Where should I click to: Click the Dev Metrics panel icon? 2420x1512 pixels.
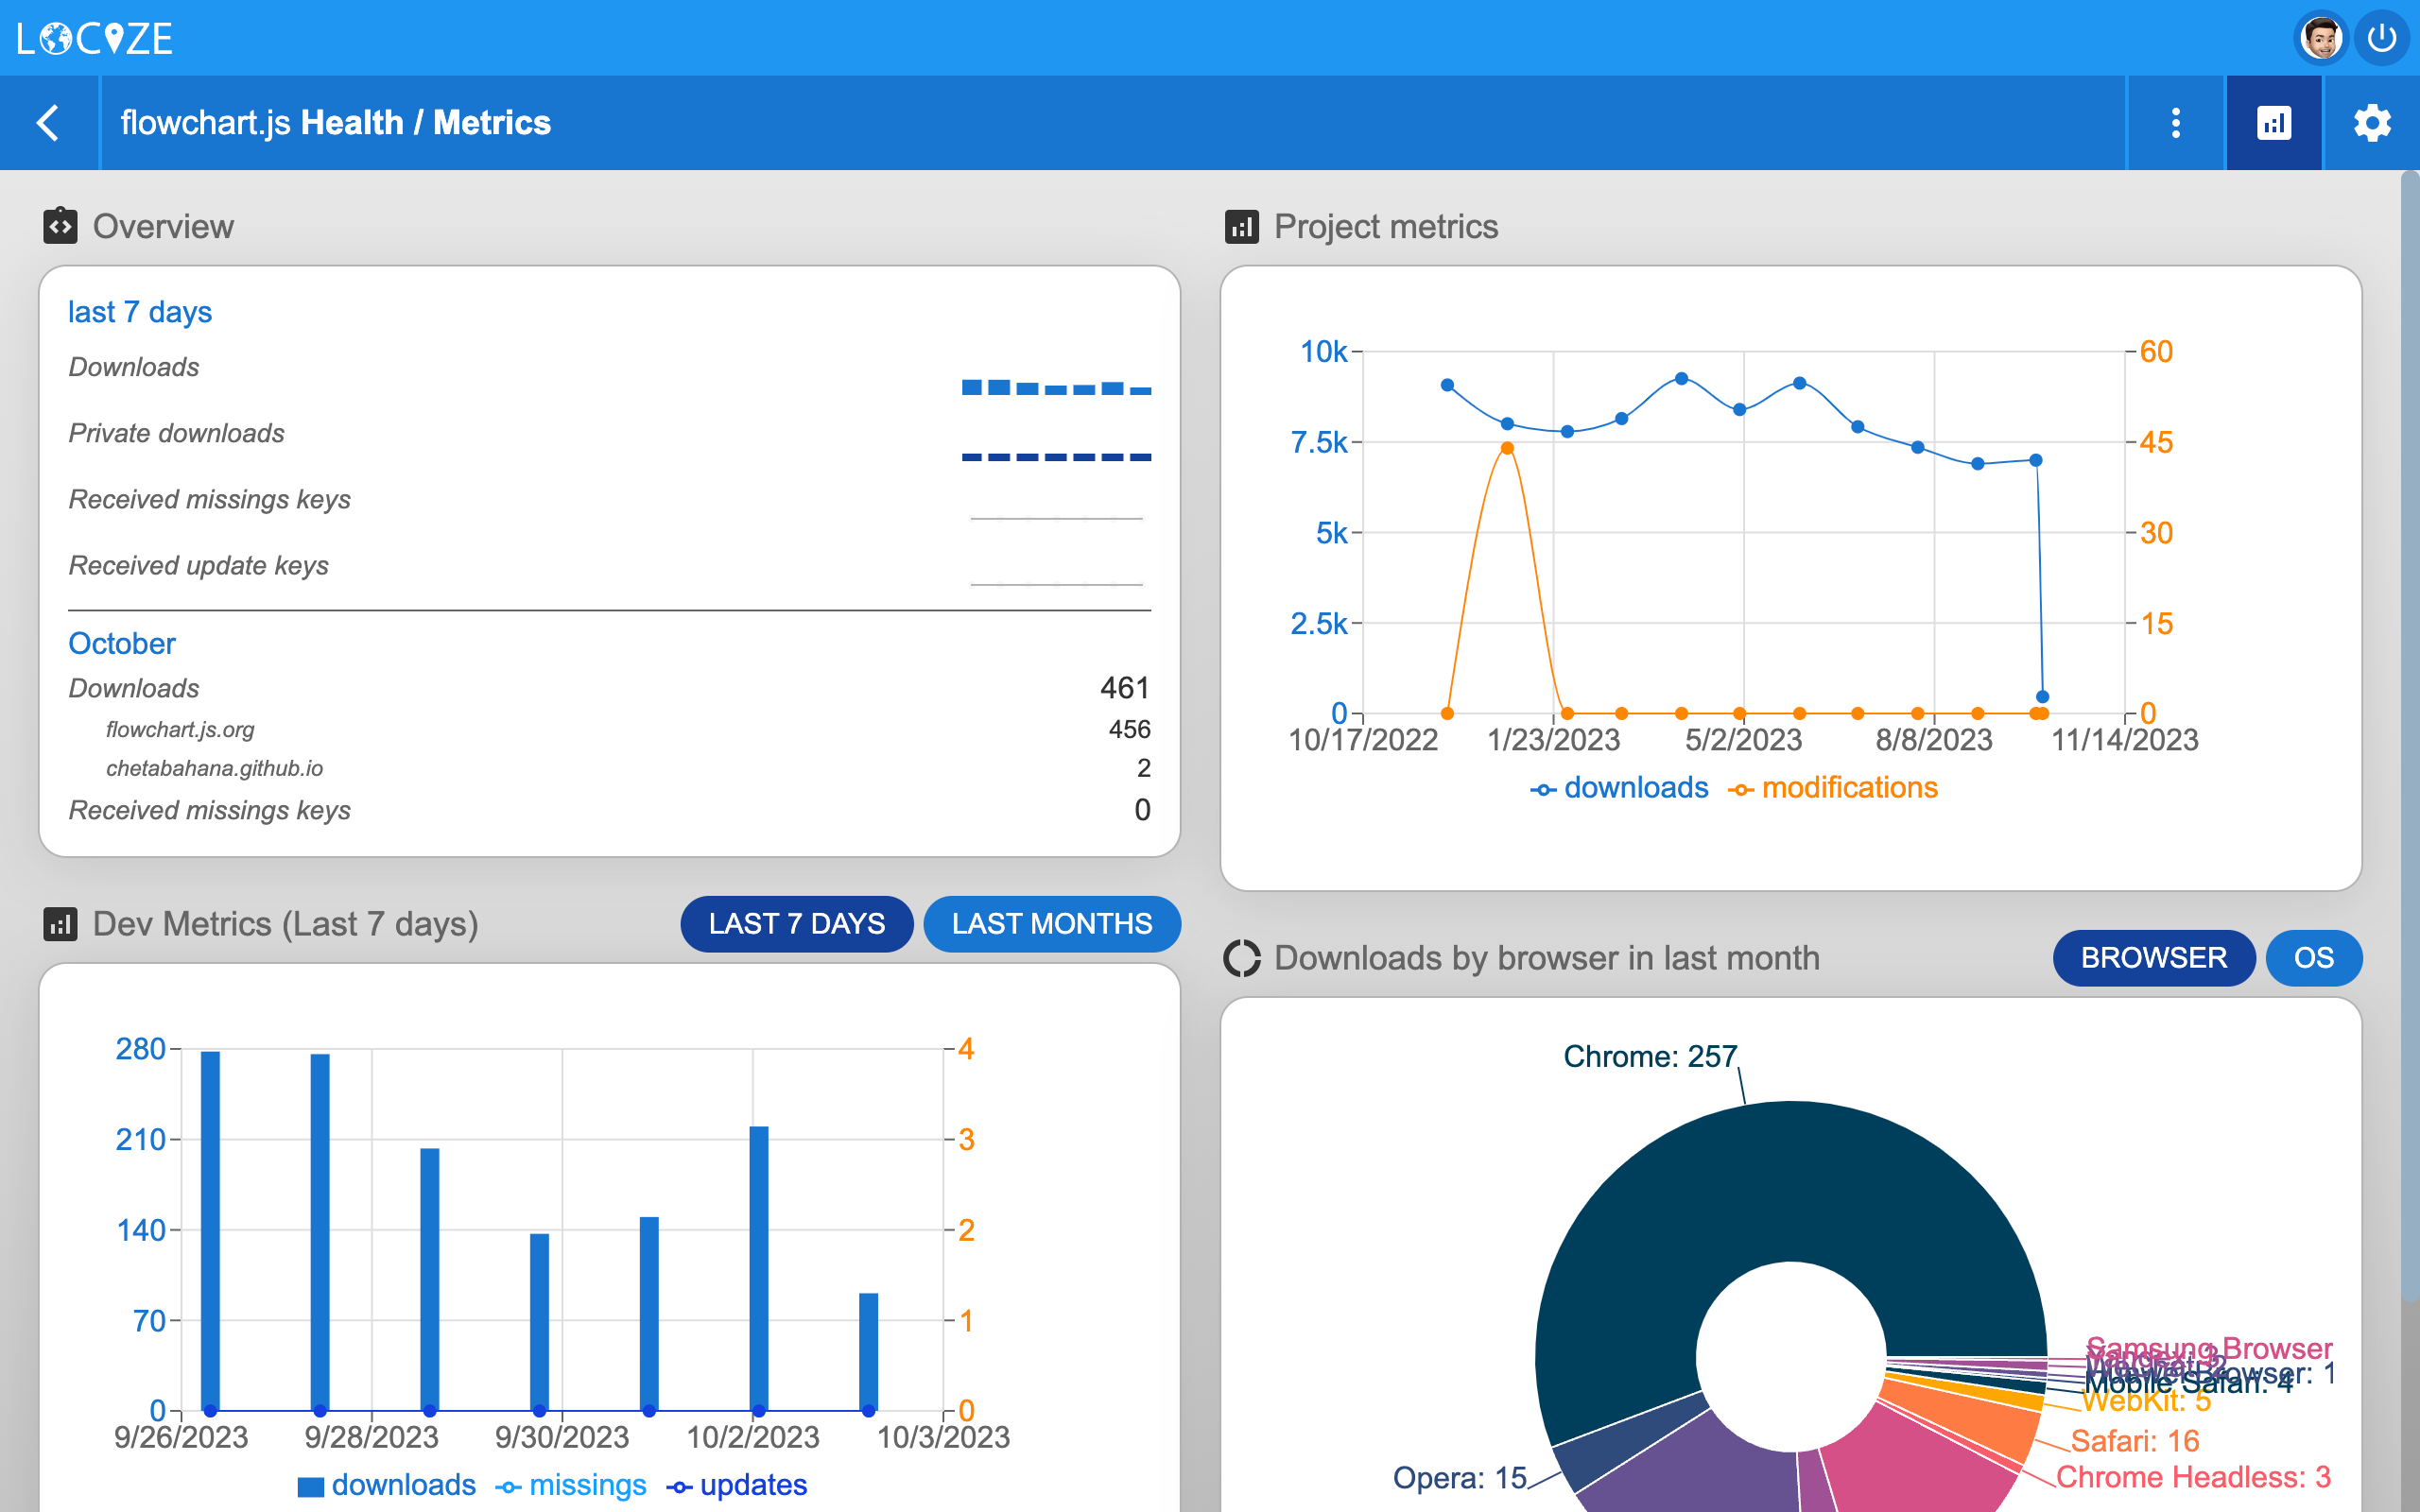point(61,924)
